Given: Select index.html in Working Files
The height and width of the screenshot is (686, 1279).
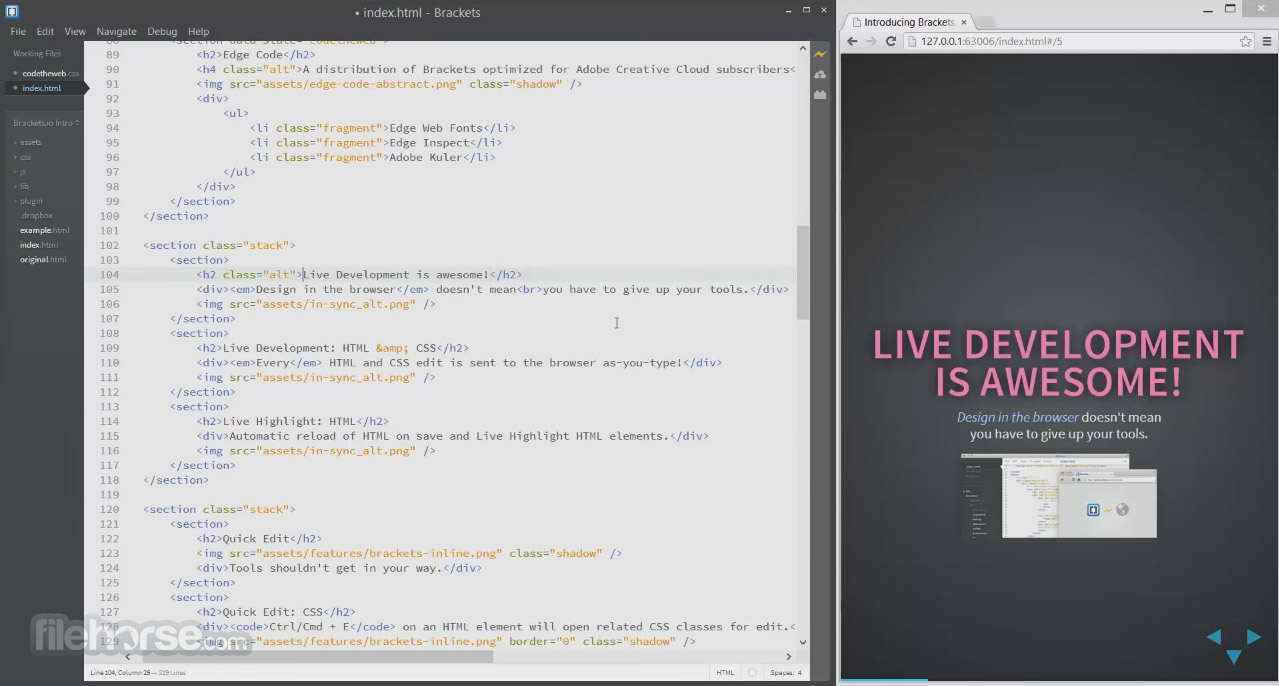Looking at the screenshot, I should (42, 88).
